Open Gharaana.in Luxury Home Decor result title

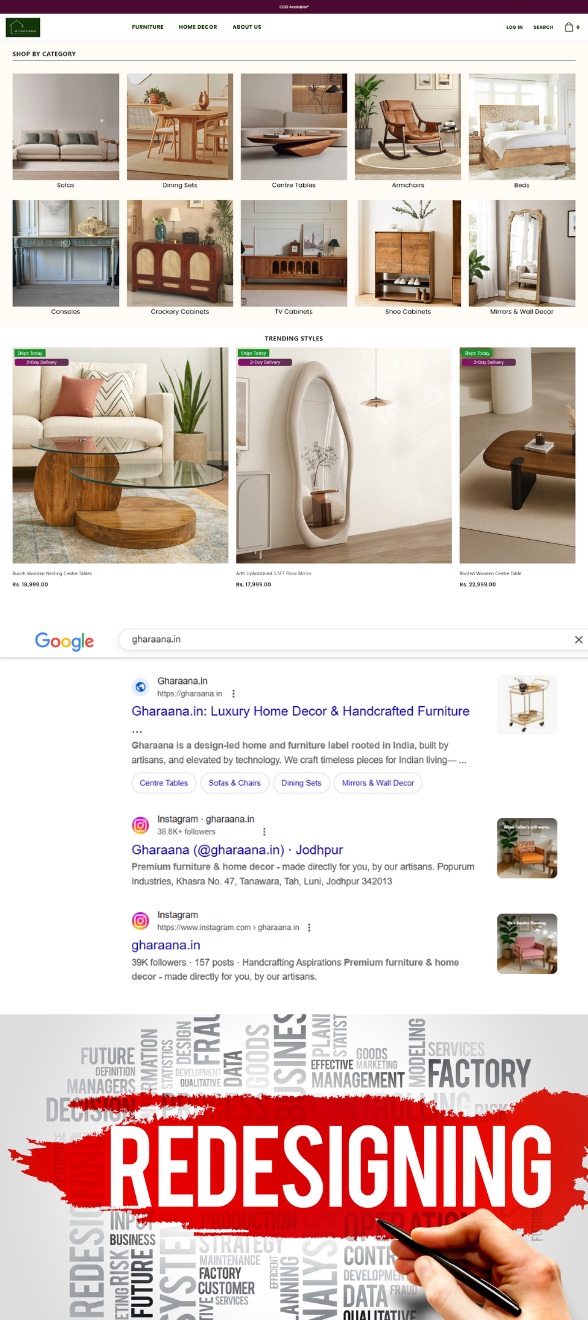(300, 711)
